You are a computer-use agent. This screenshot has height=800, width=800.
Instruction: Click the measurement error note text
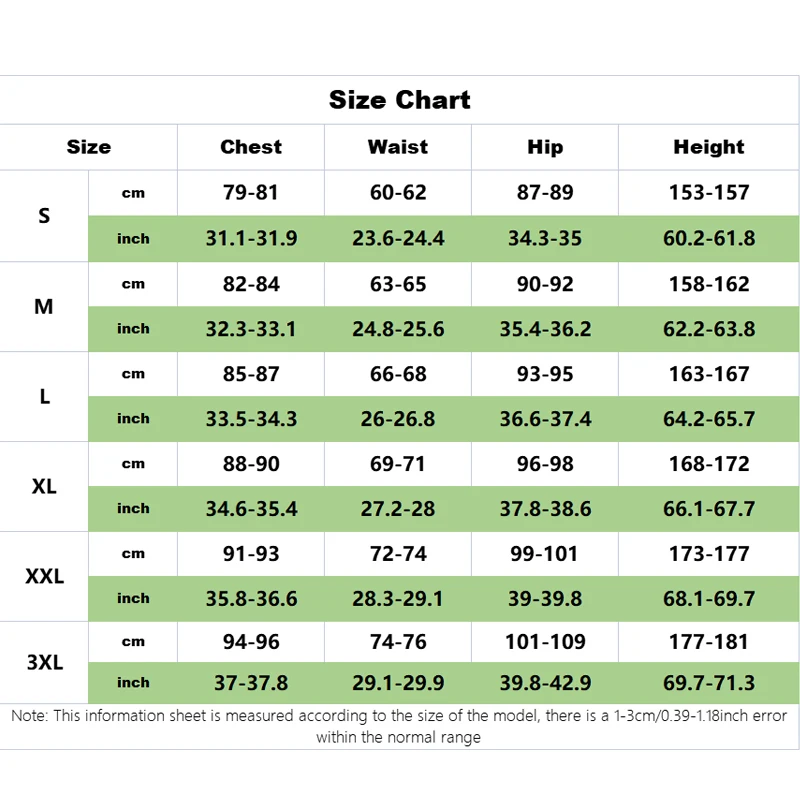tap(399, 726)
